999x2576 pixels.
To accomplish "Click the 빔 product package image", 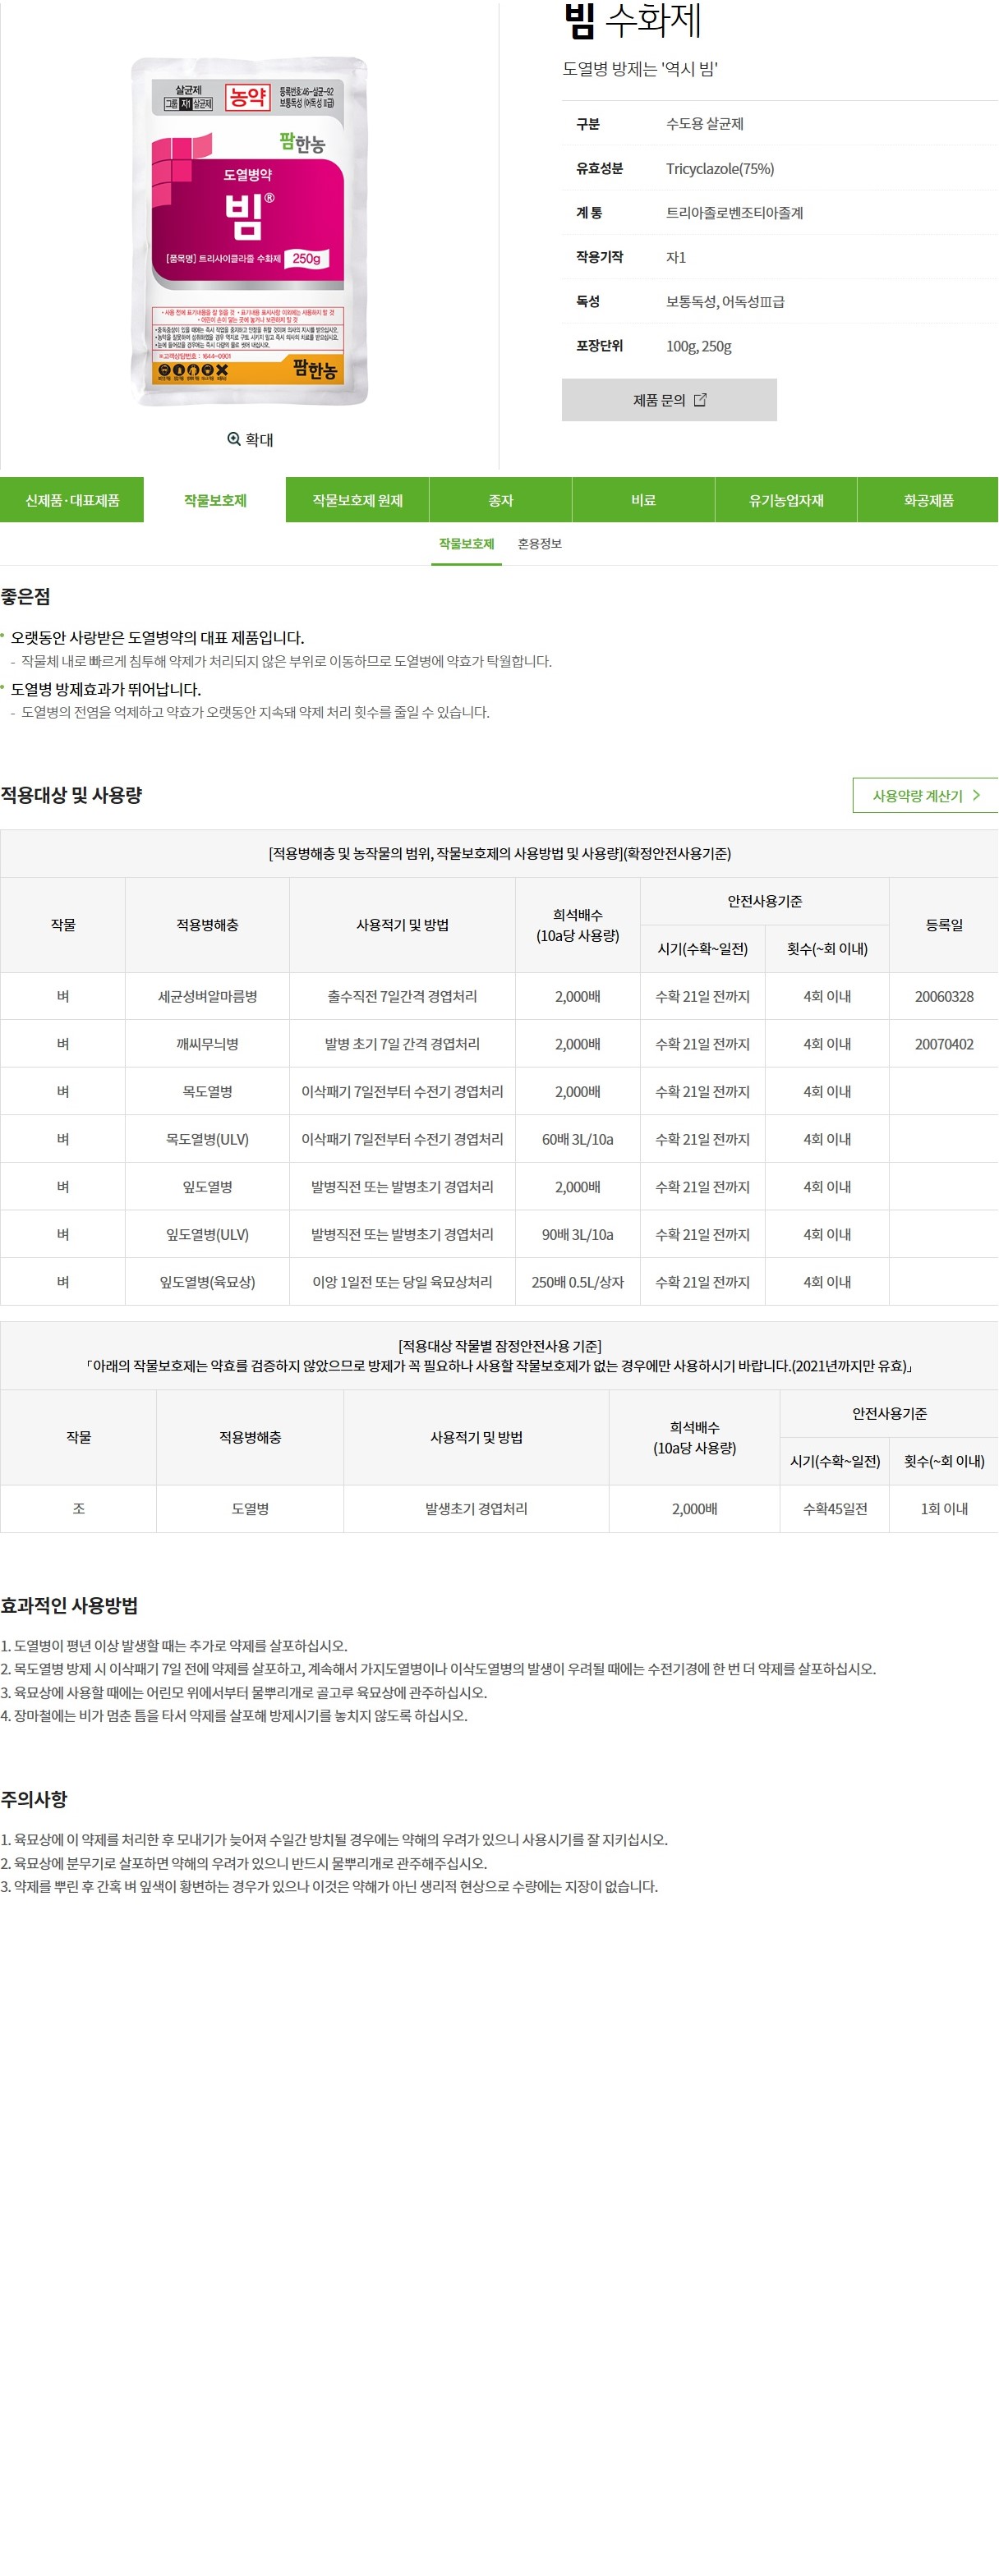I will point(249,231).
